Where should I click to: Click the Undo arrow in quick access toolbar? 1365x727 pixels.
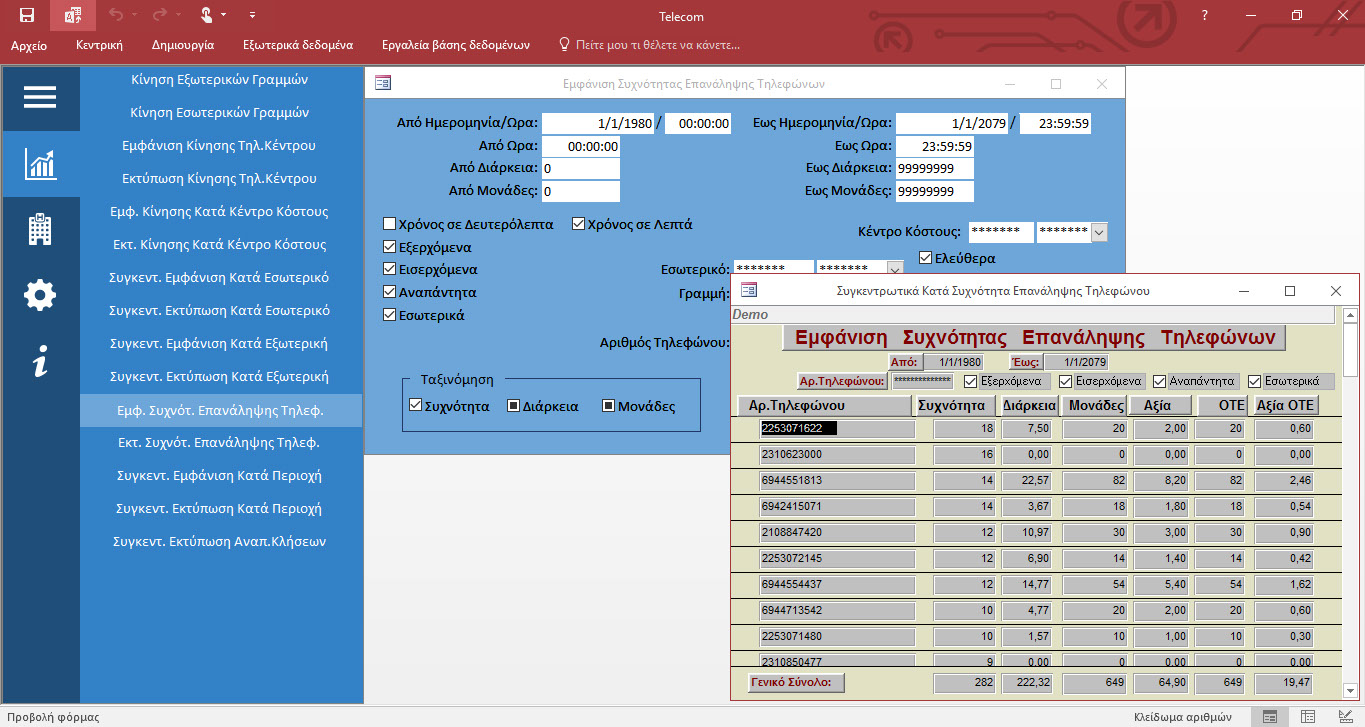(x=115, y=15)
